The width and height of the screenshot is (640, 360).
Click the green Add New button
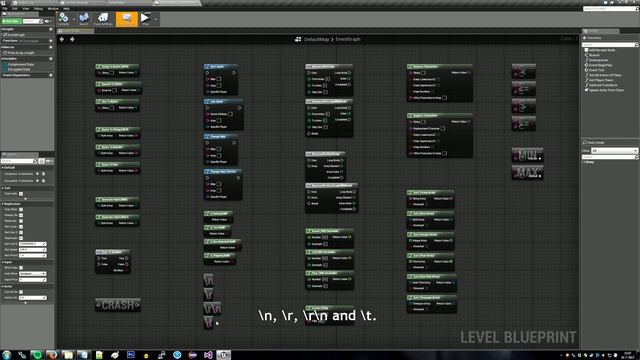11,21
